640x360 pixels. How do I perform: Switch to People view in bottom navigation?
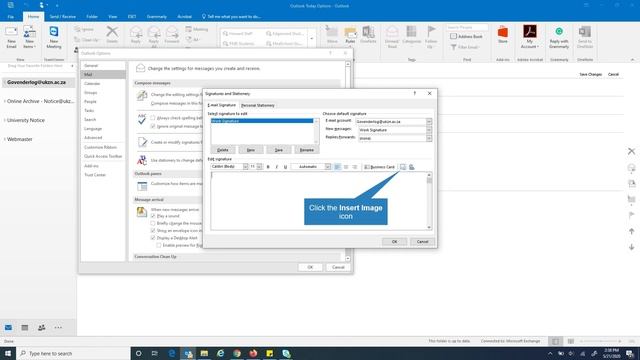42,327
